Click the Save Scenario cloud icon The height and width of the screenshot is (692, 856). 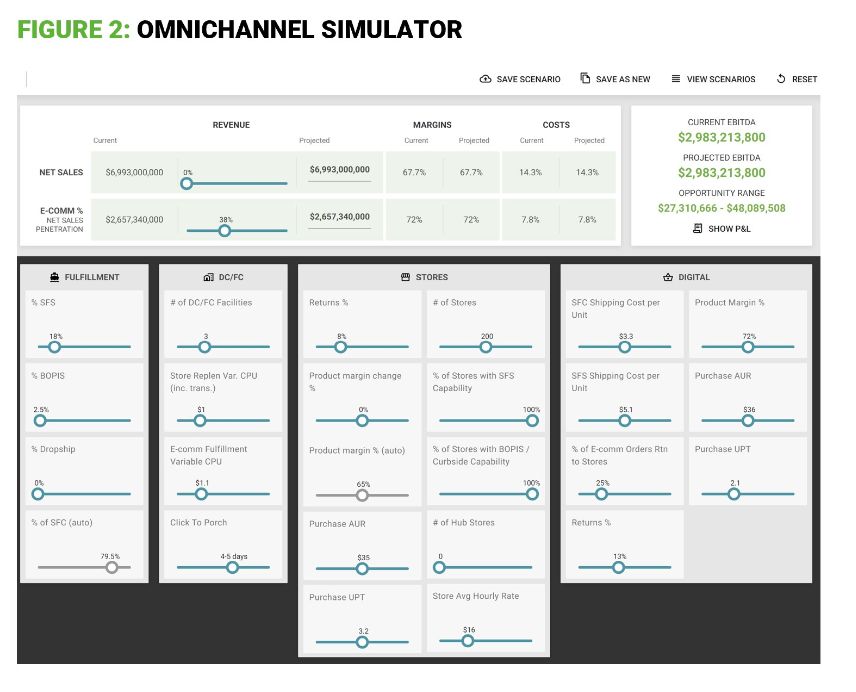coord(486,79)
